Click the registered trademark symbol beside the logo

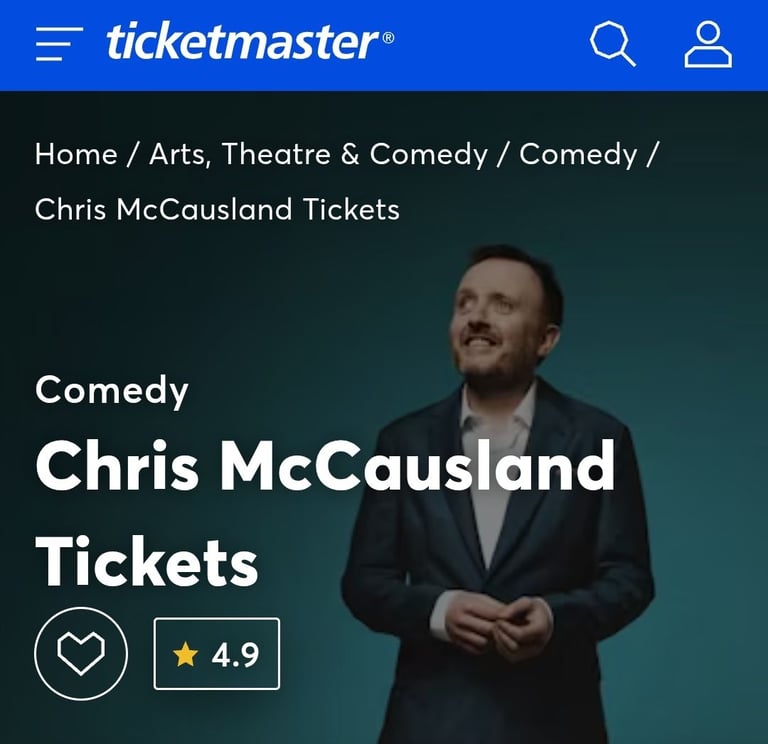tap(388, 38)
